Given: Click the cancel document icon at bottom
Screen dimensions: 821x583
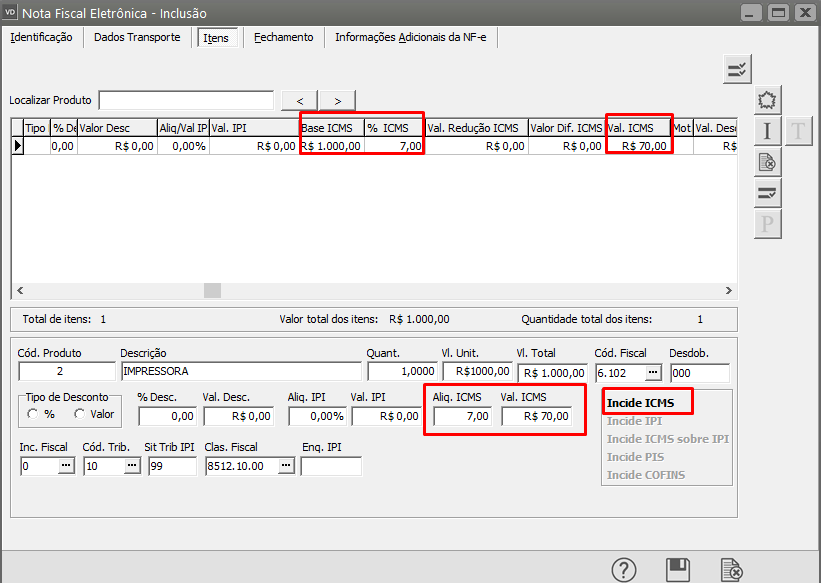Looking at the screenshot, I should [732, 570].
